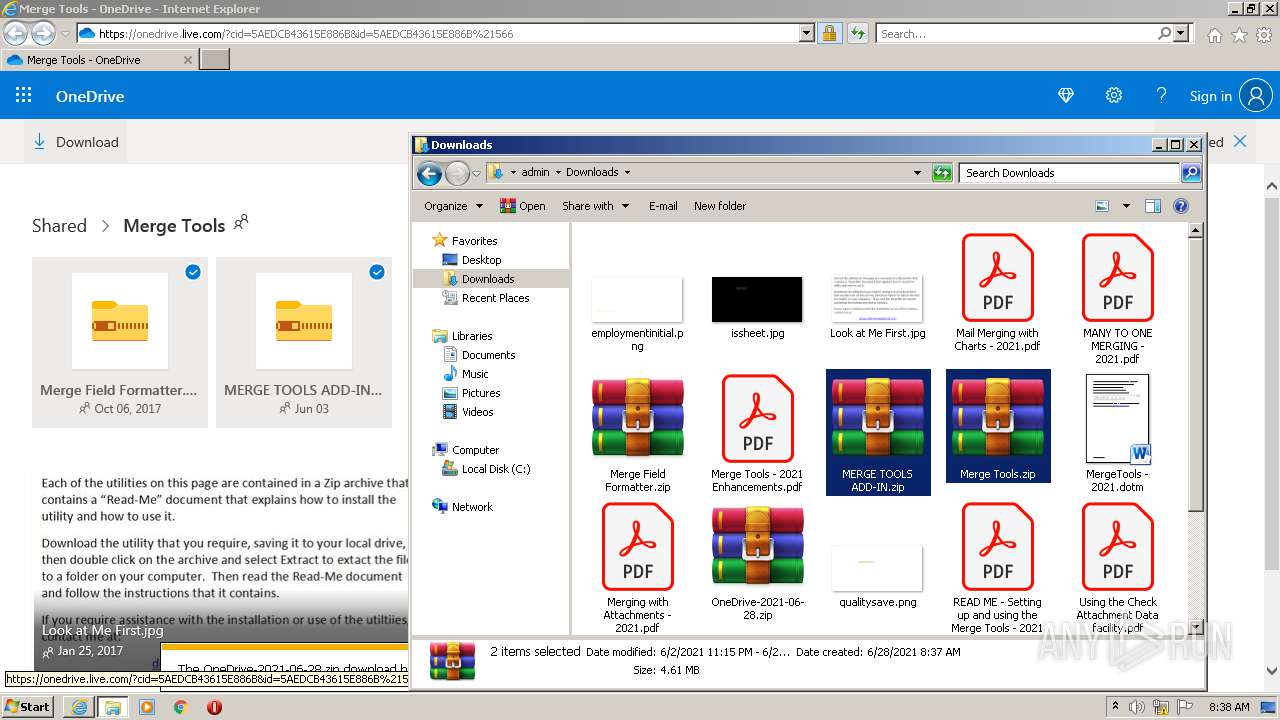Click the Sign in account avatar
The height and width of the screenshot is (720, 1280).
click(x=1255, y=96)
